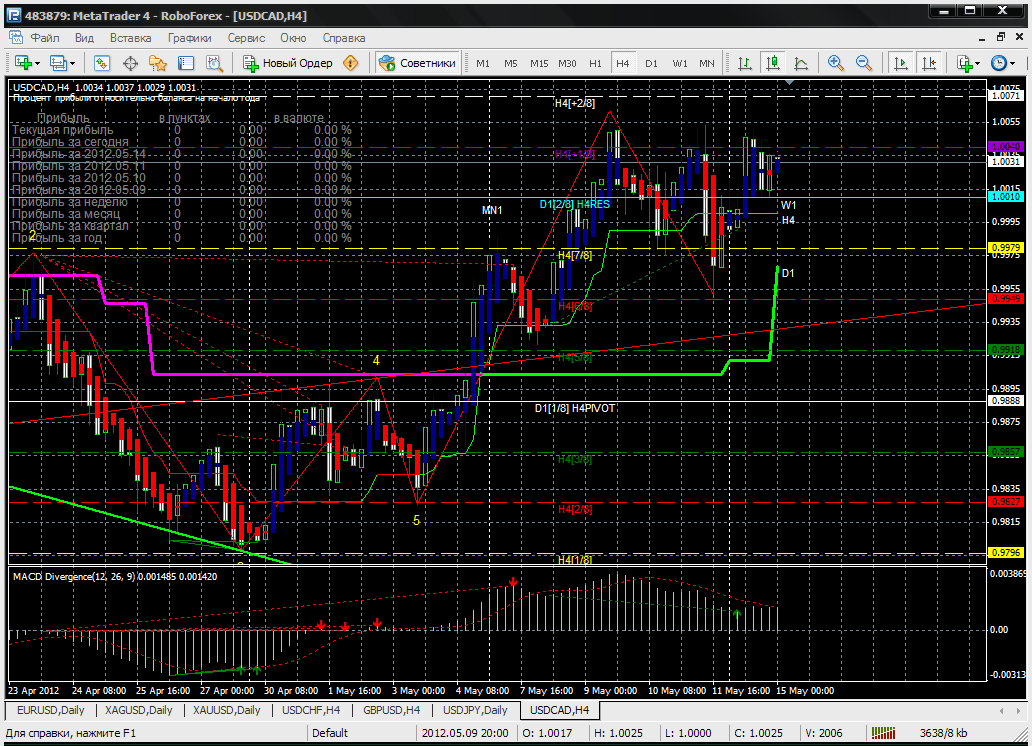Toggle chart shift icon
Image resolution: width=1032 pixels, height=746 pixels.
coord(929,63)
